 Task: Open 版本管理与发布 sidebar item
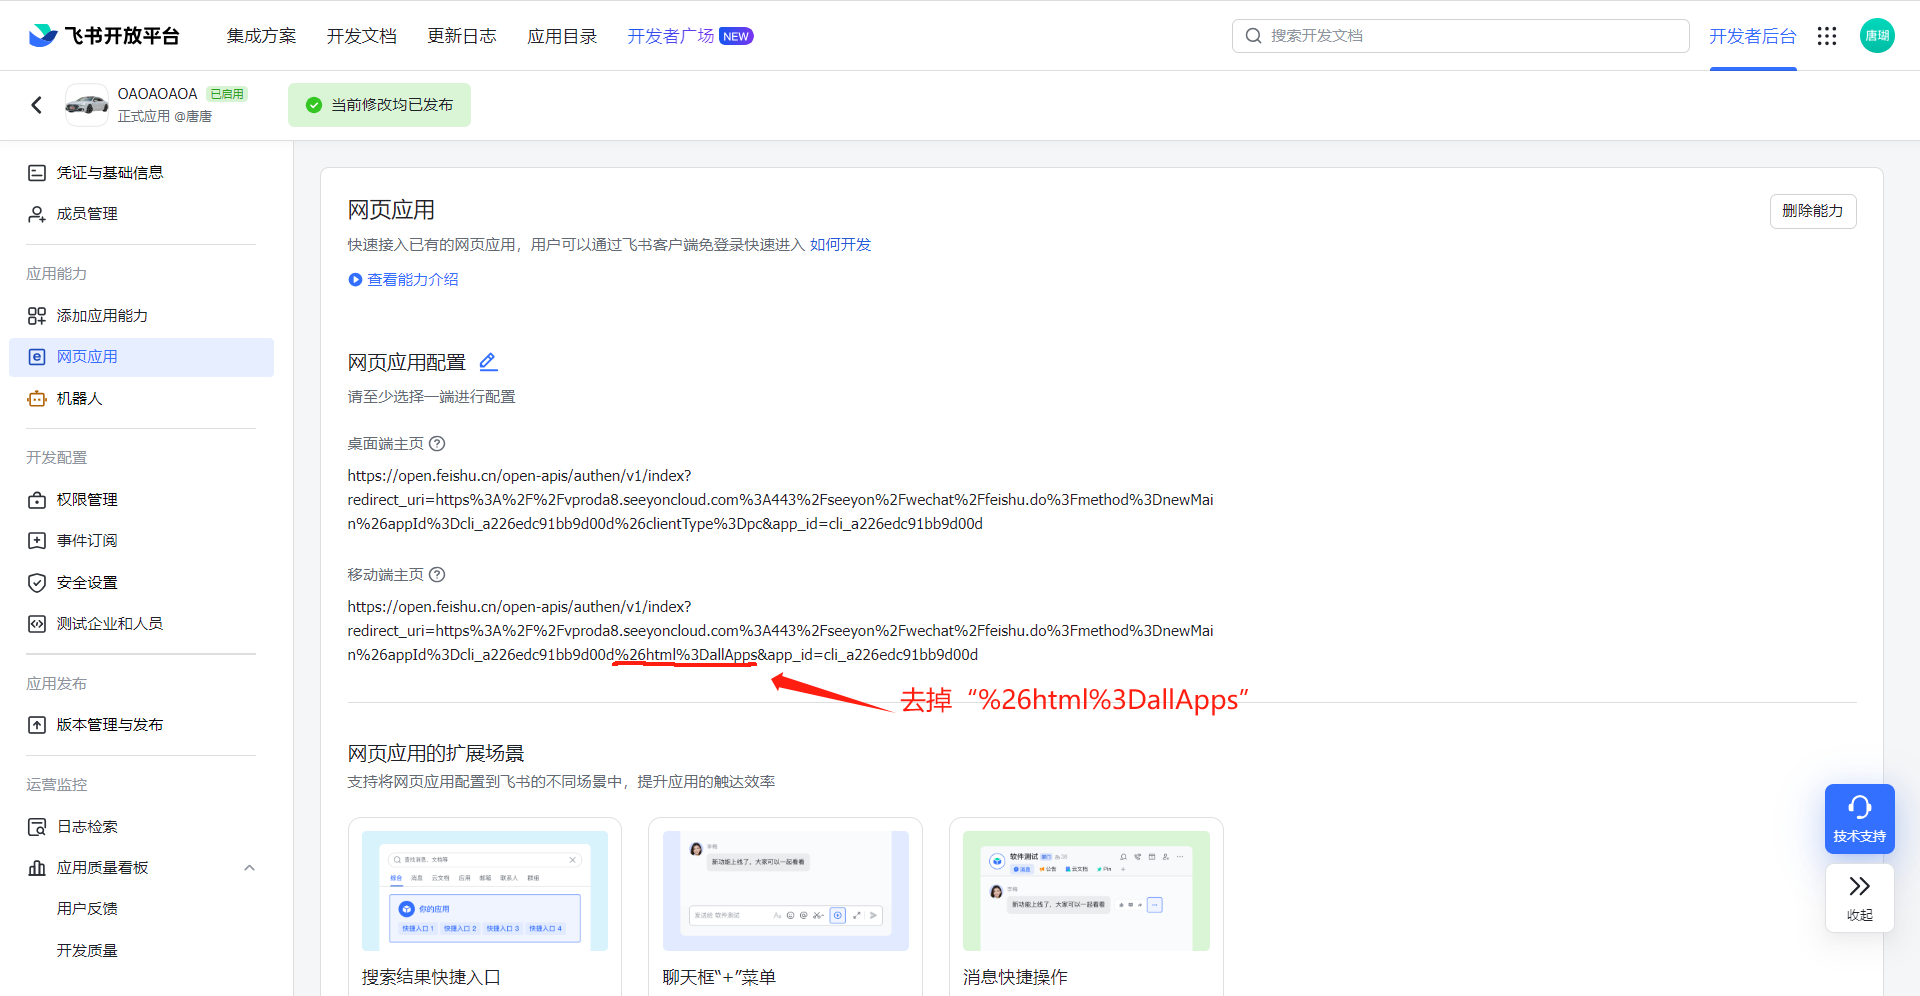[141, 725]
